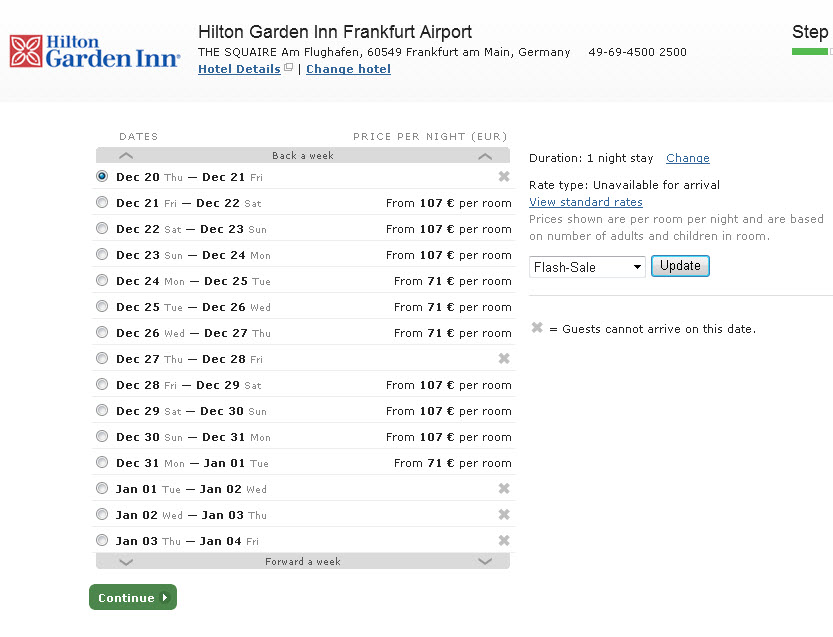The height and width of the screenshot is (637, 833).
Task: Click Forward a week label
Action: pyautogui.click(x=303, y=562)
